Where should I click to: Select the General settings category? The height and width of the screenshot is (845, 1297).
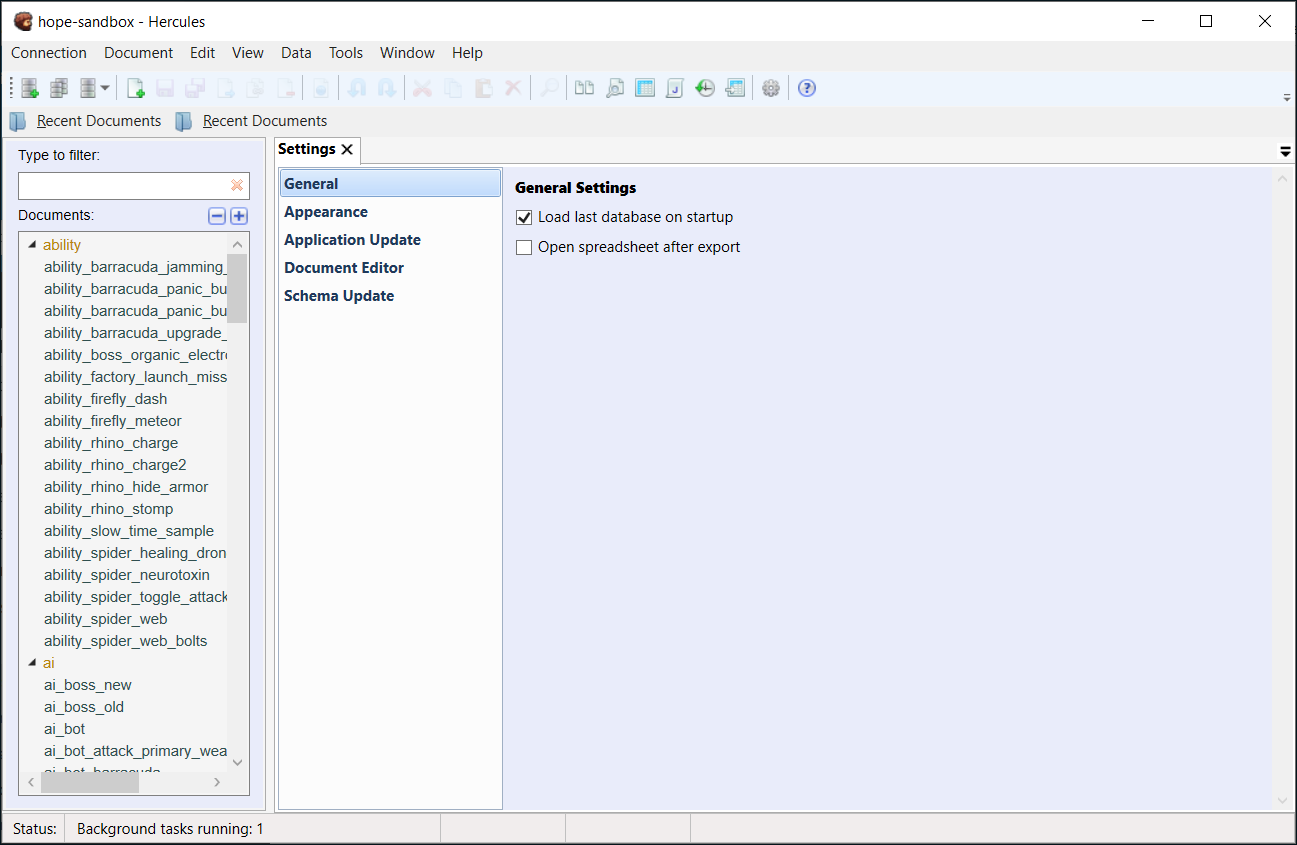pyautogui.click(x=390, y=184)
